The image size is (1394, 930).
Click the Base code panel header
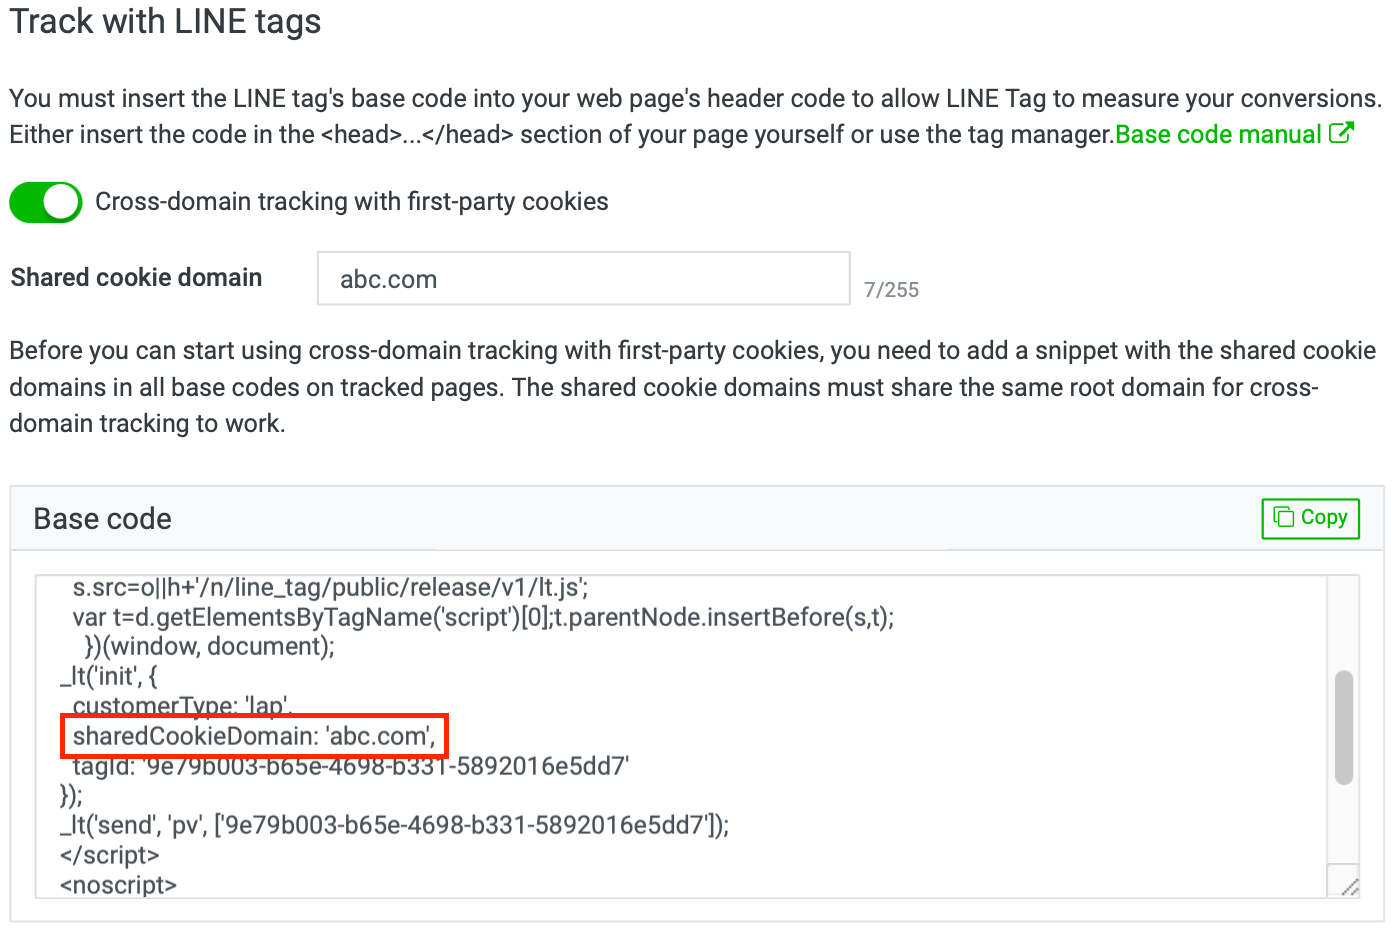697,518
